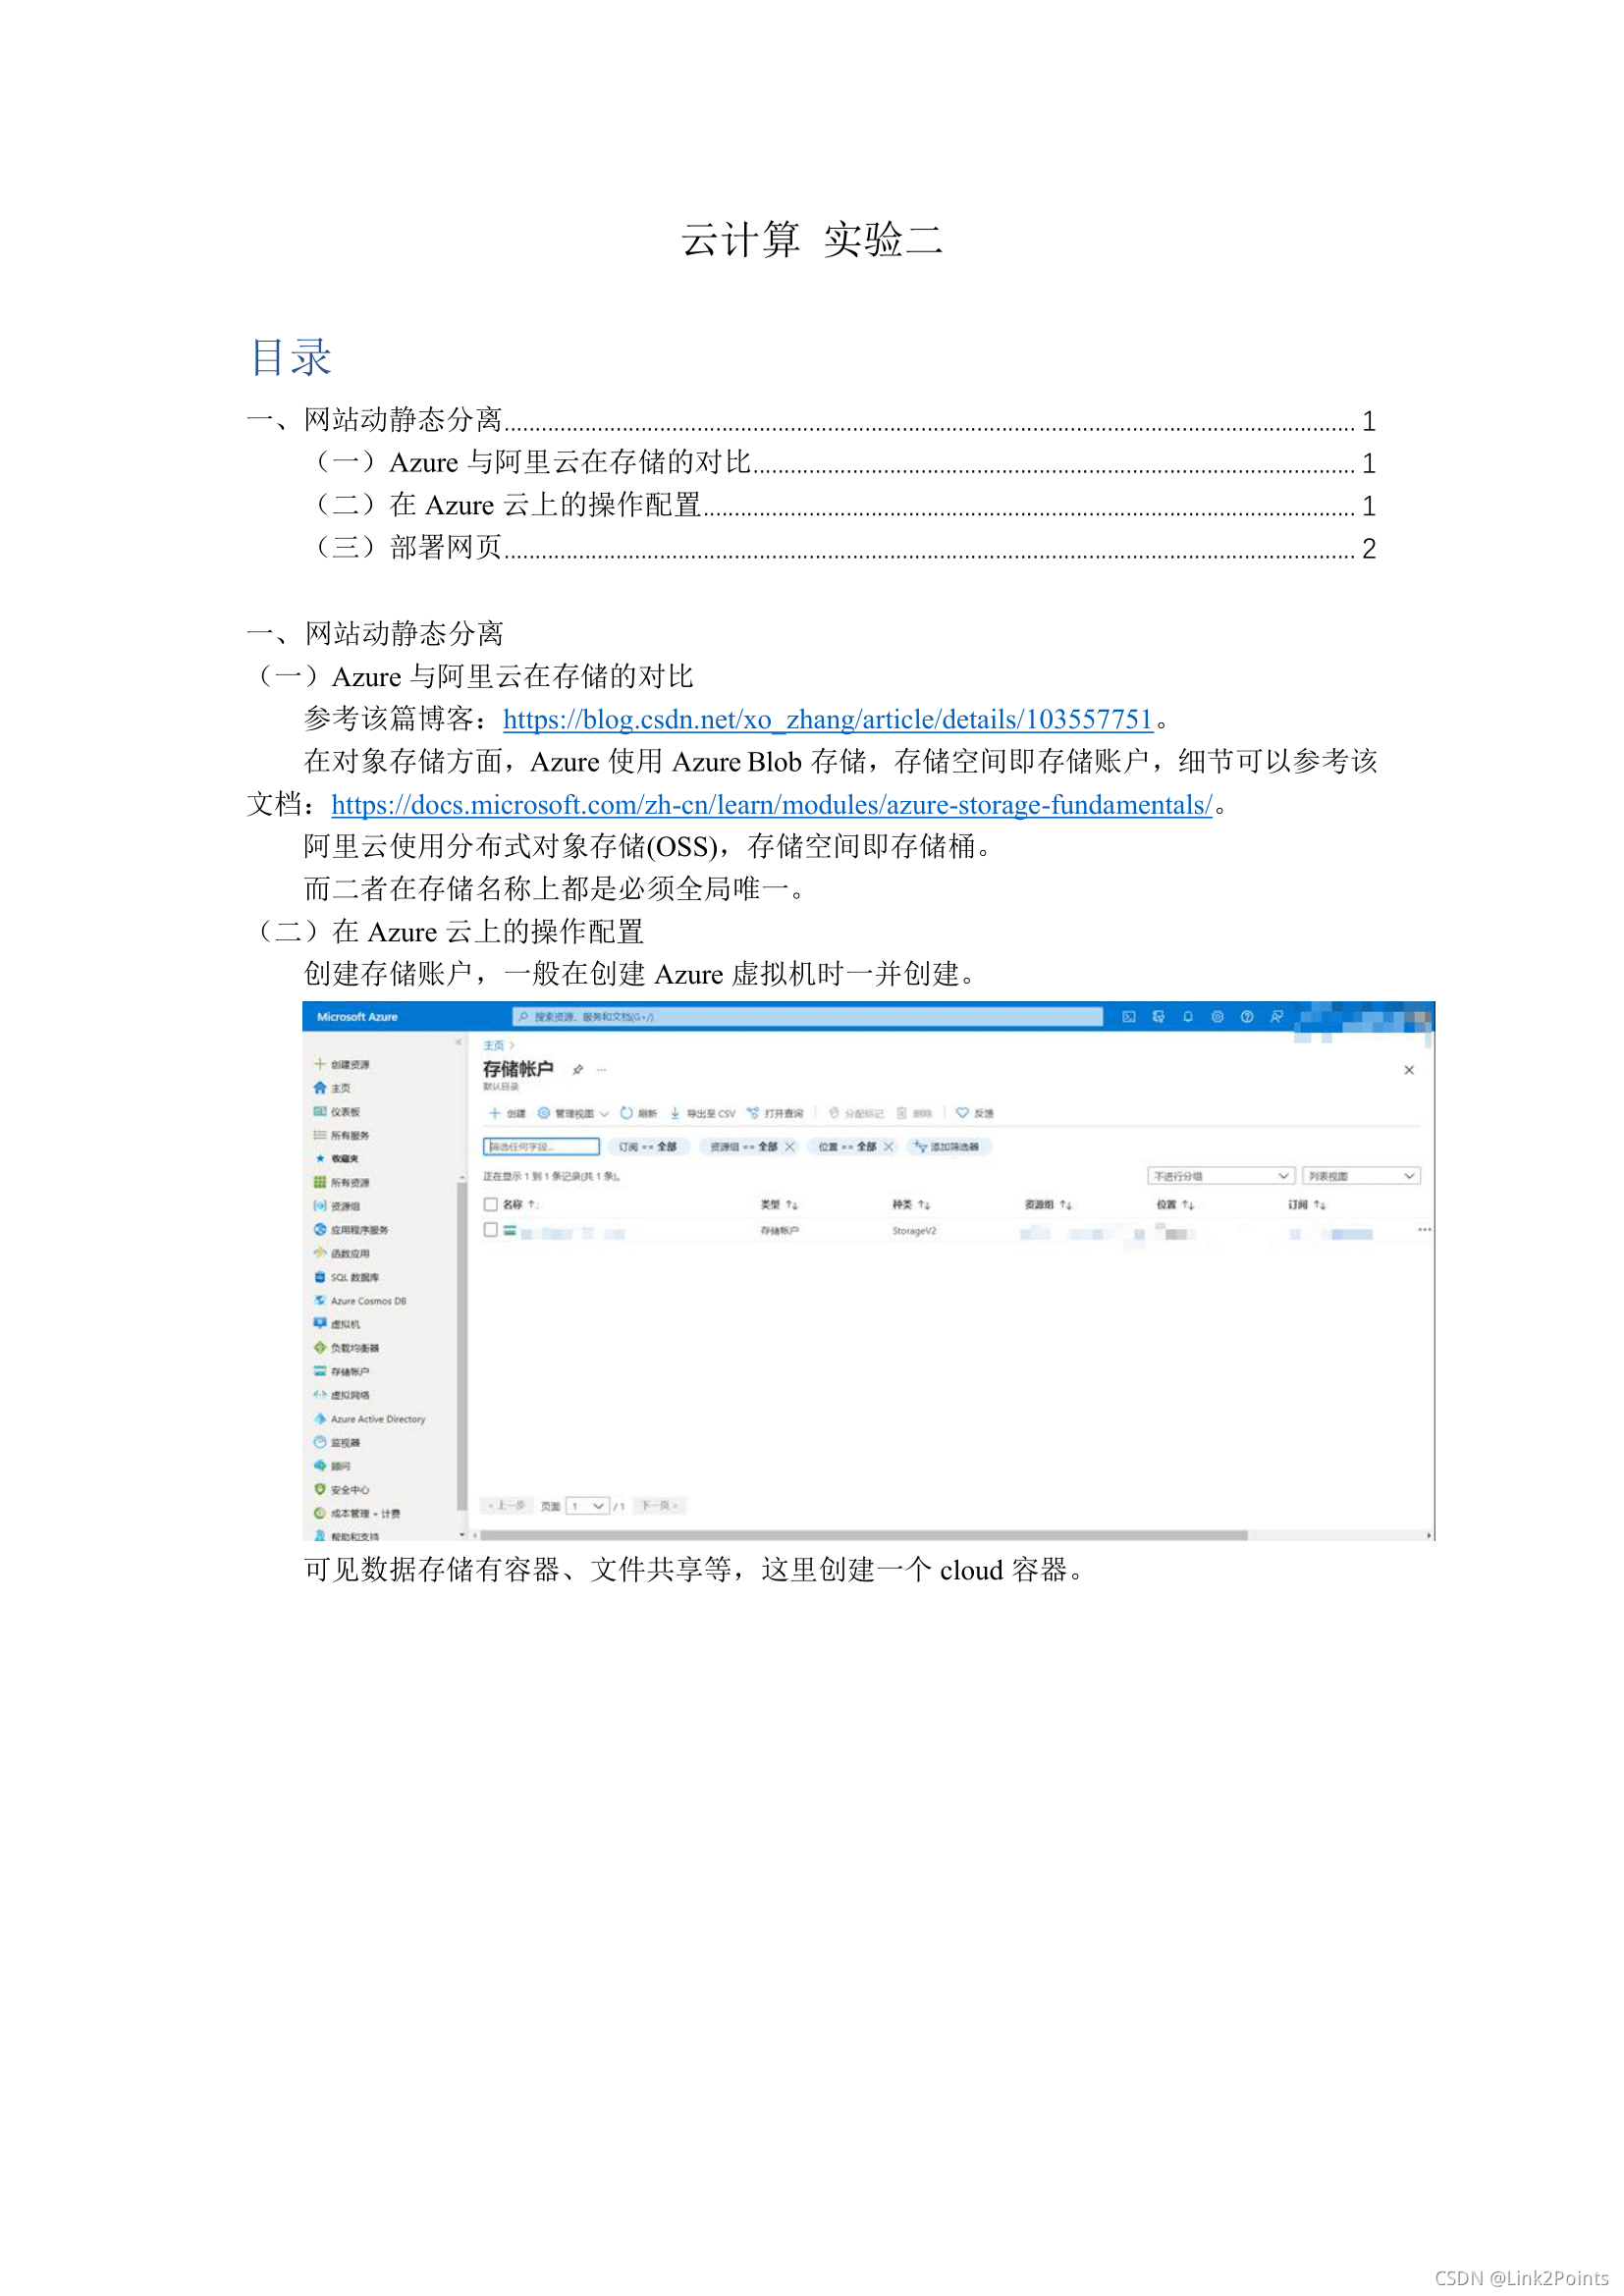Open 负载均衡器 in the sidebar

[x=346, y=1348]
